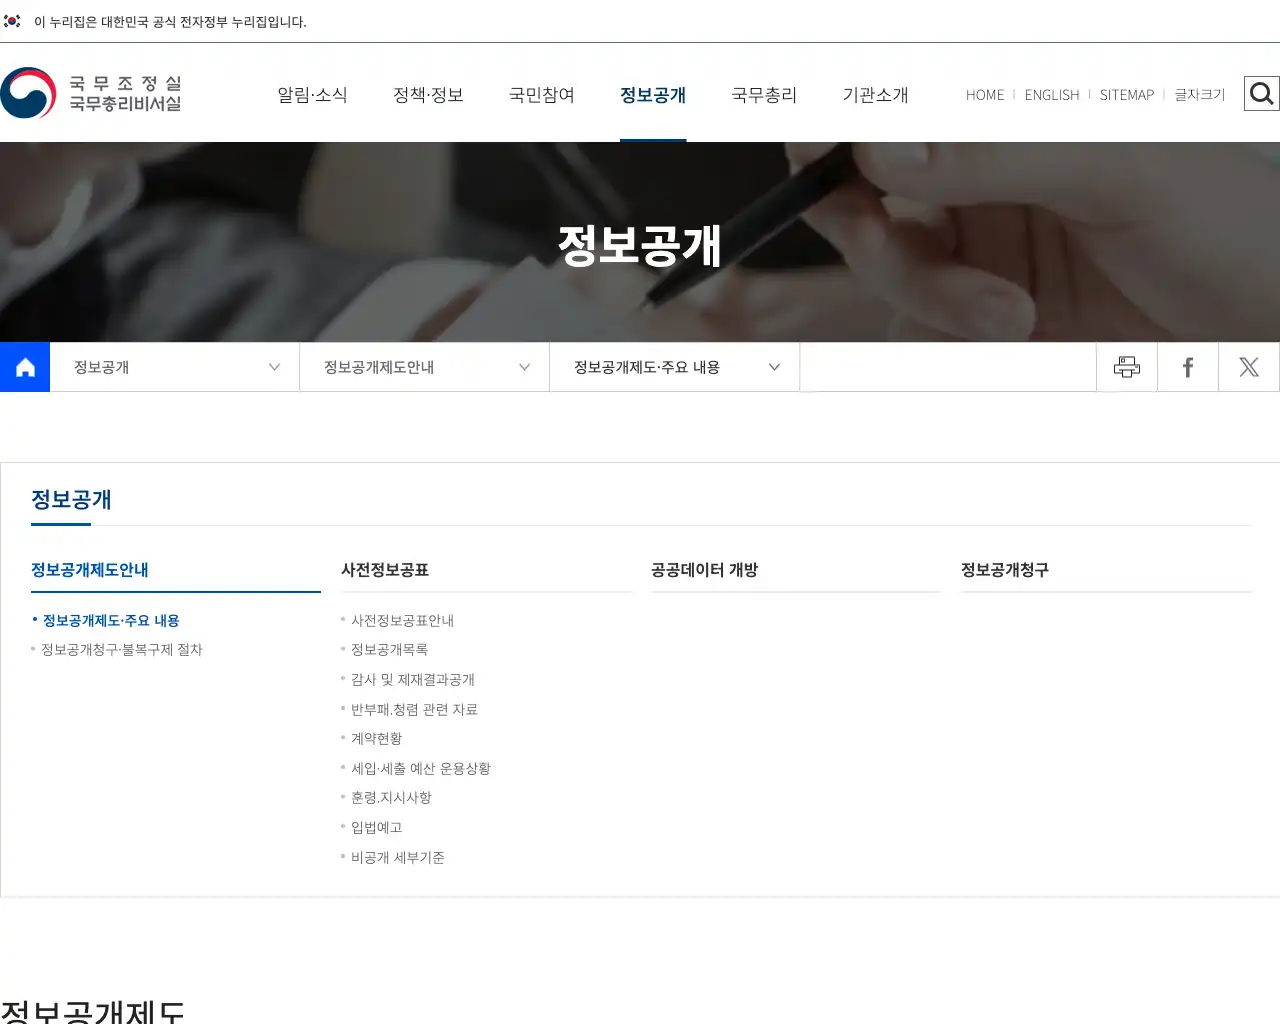Image resolution: width=1280 pixels, height=1024 pixels.
Task: Expand the 정보공개제도안내 breadcrumb dropdown
Action: (425, 367)
